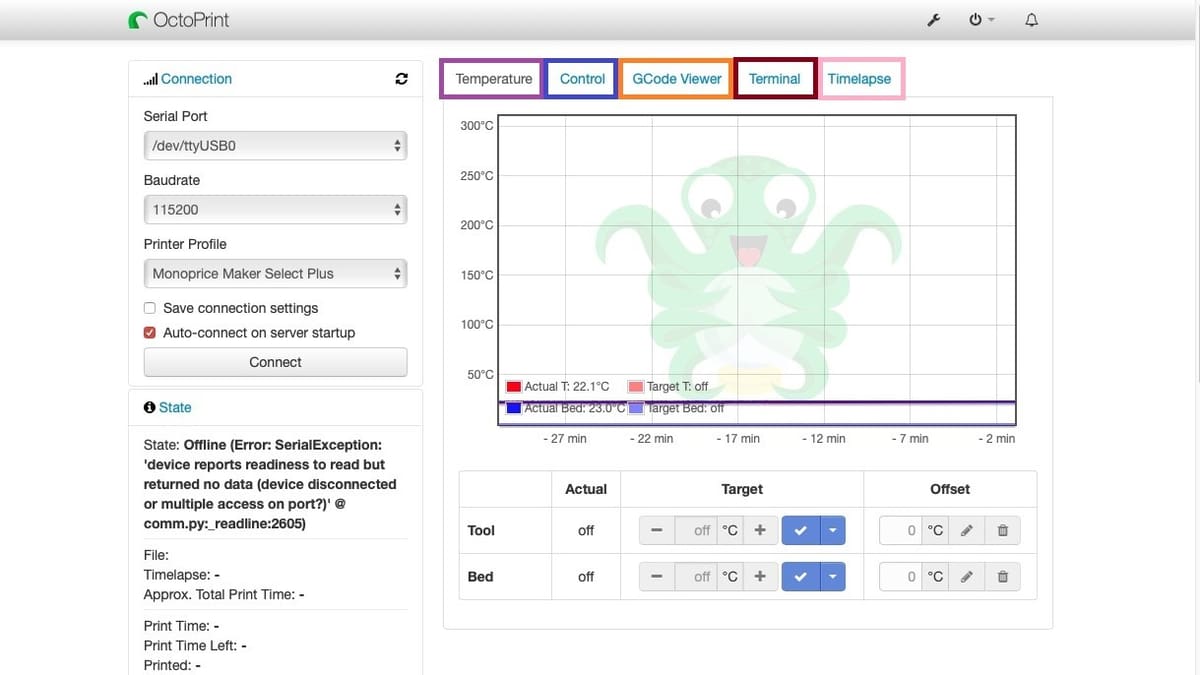Open the Terminal tab

click(775, 79)
